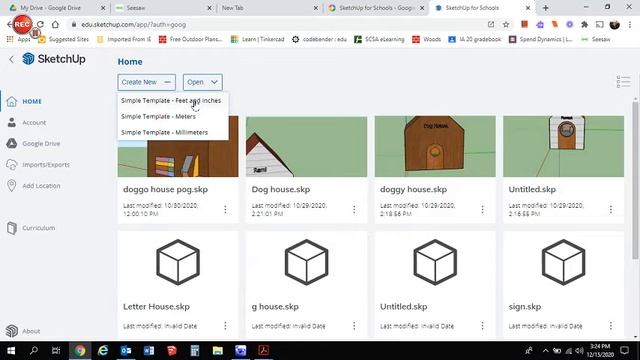Open the sign.skp cube thumbnail
Viewport: 640px width, 360px height.
[563, 262]
